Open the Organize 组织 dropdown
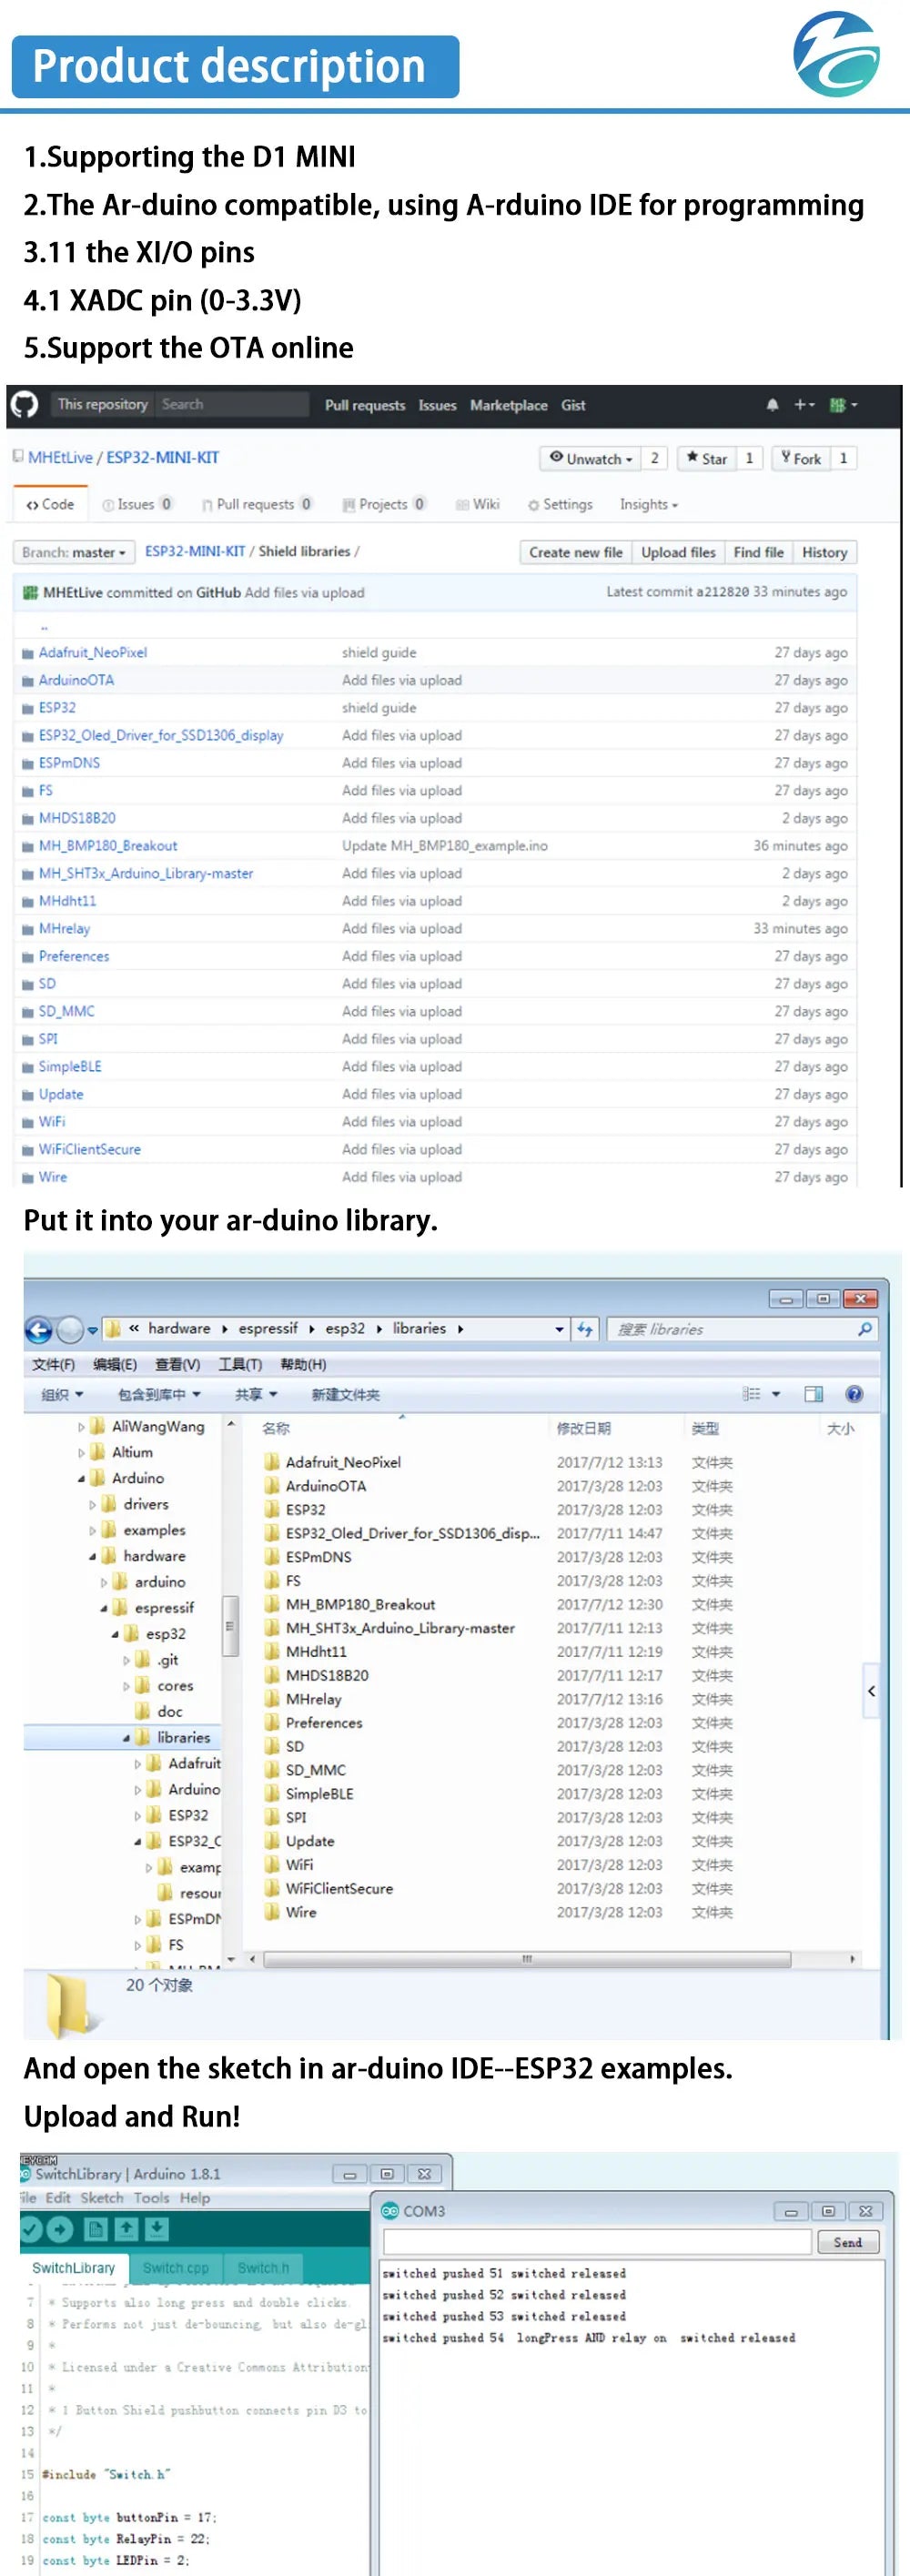The height and width of the screenshot is (2576, 910). click(62, 1394)
